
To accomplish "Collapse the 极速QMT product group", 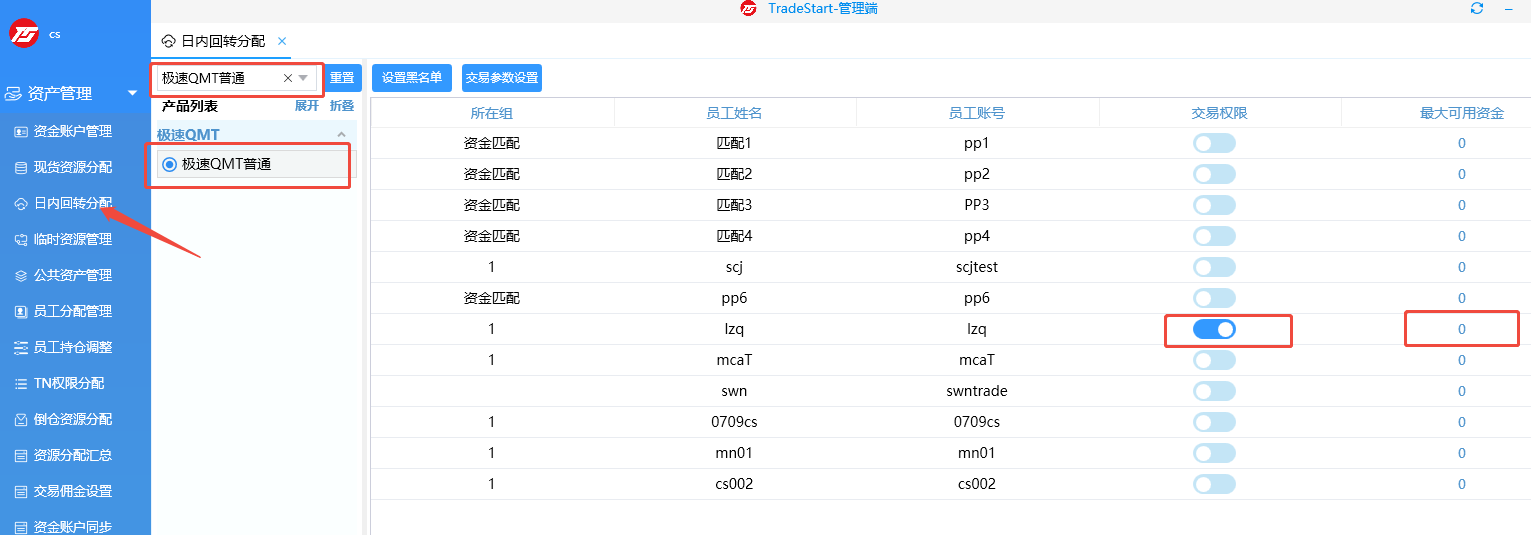I will (x=341, y=135).
